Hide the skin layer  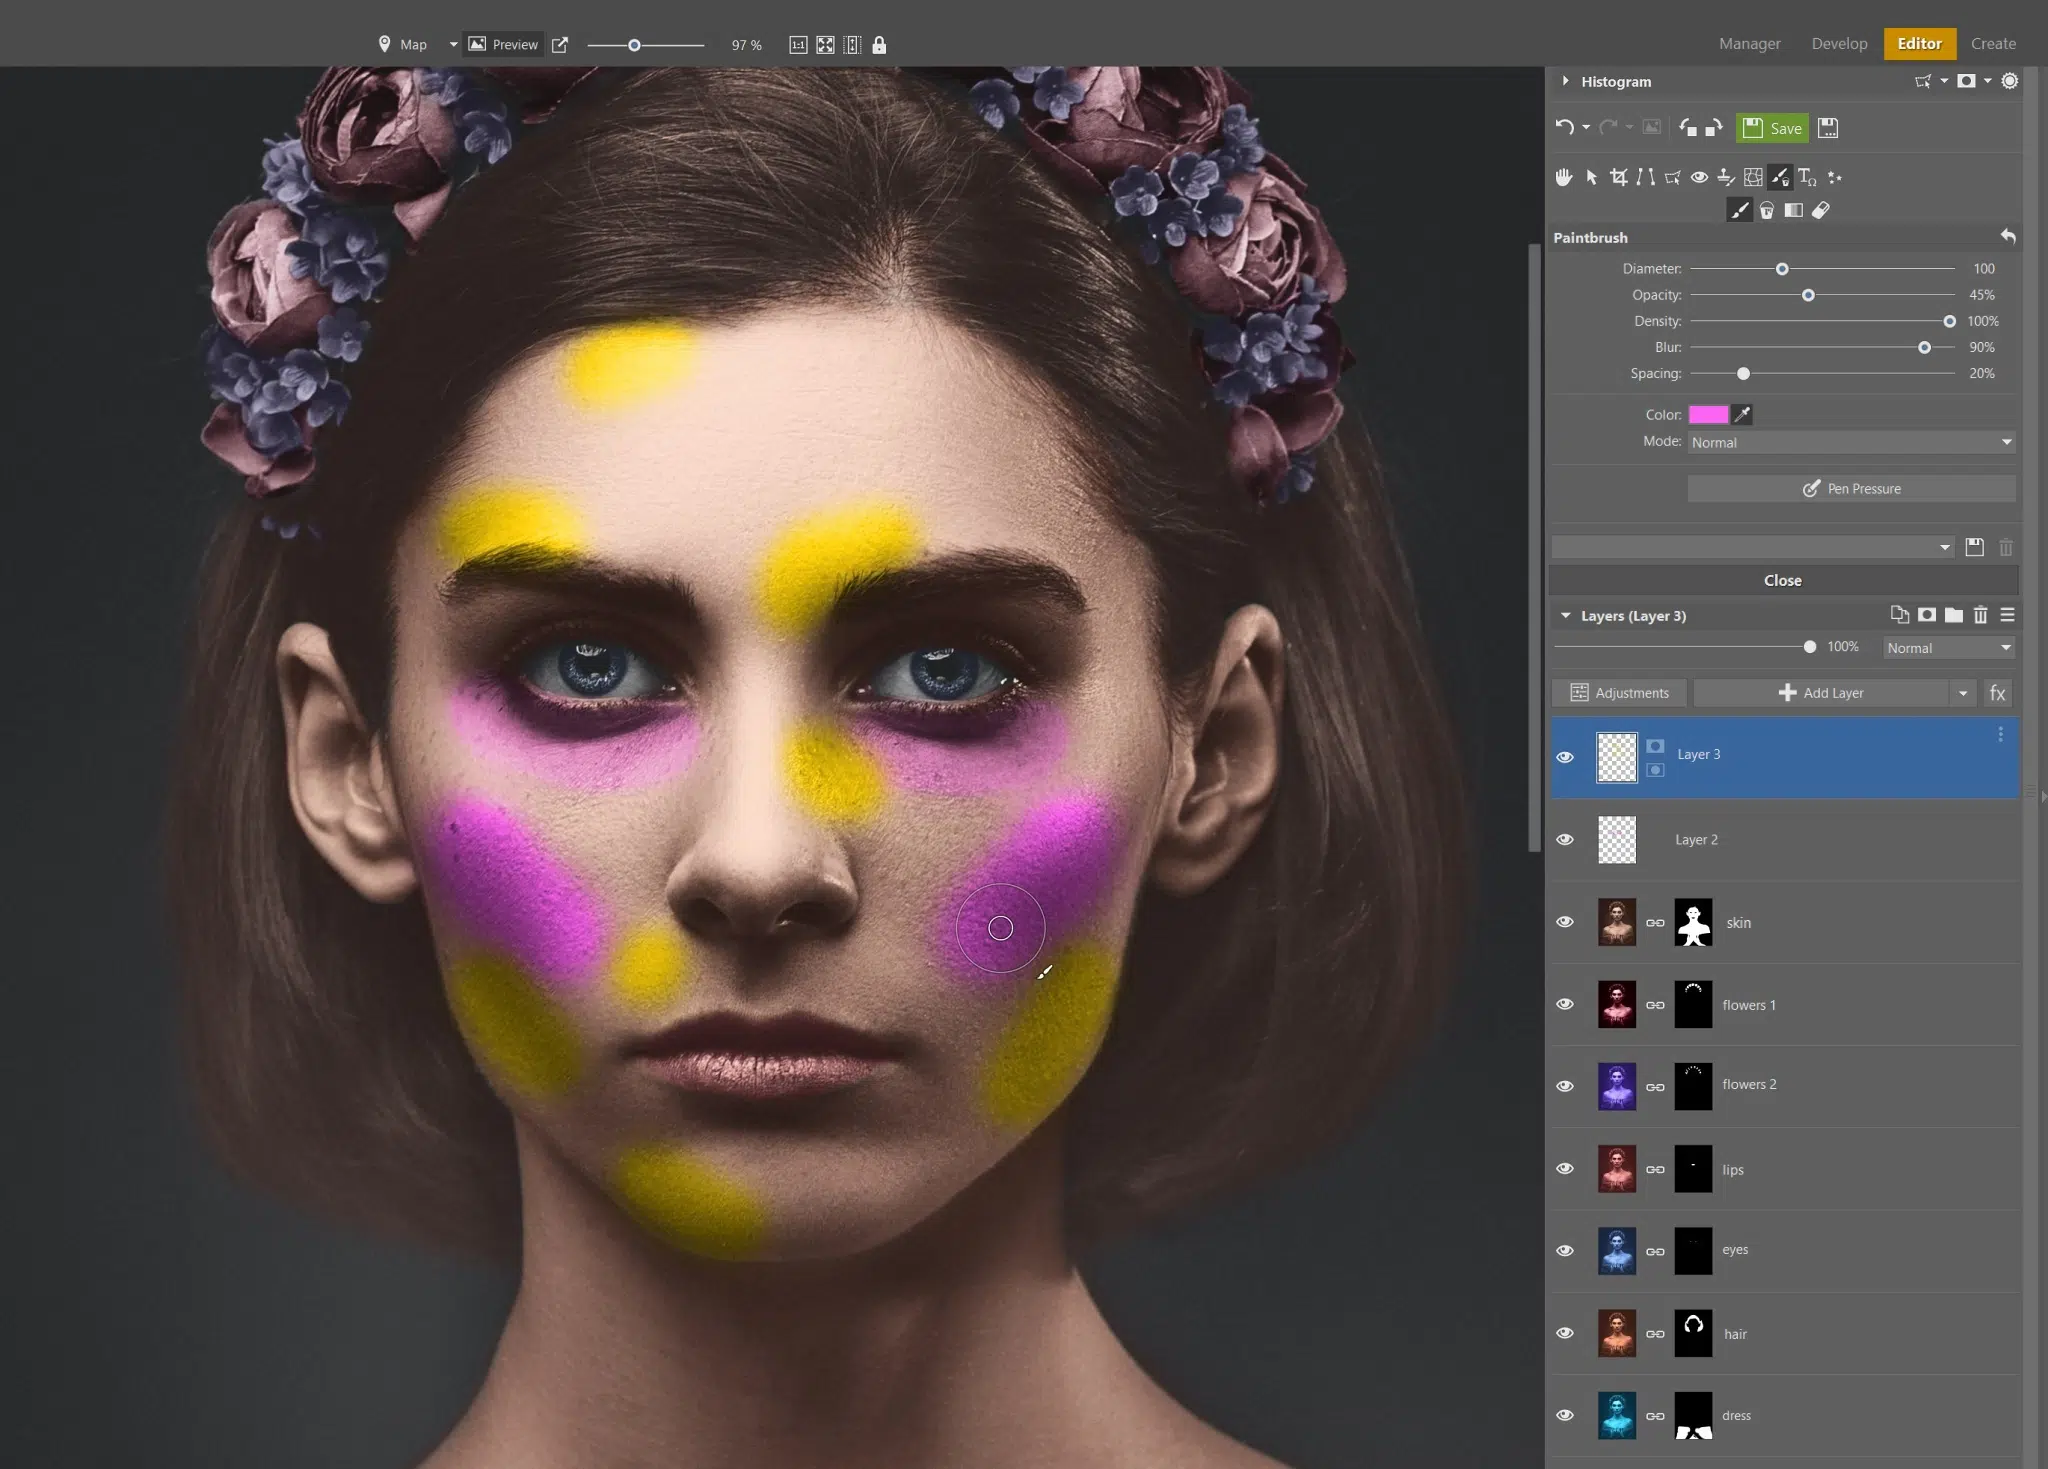pyautogui.click(x=1565, y=922)
